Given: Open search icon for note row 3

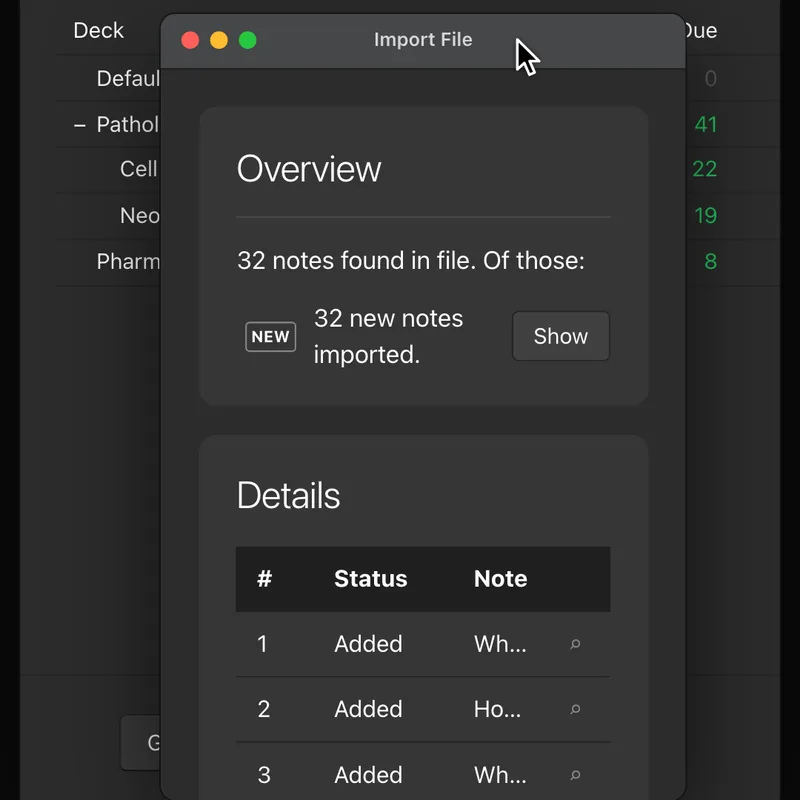Looking at the screenshot, I should 575,776.
